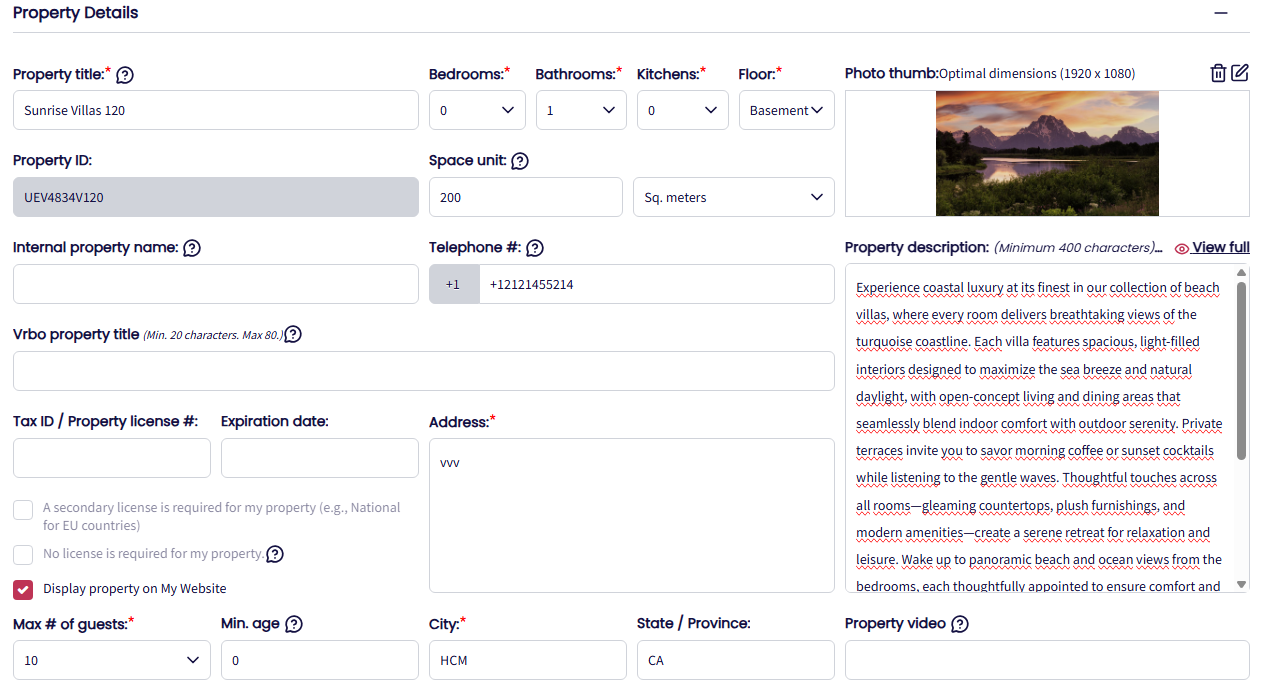Open the Floor dropdown showing Basement
This screenshot has width=1276, height=685.
coord(787,110)
